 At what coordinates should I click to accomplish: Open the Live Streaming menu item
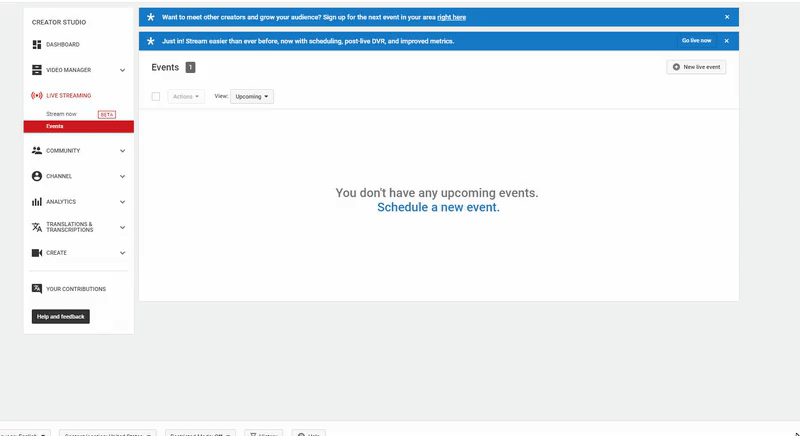point(68,95)
